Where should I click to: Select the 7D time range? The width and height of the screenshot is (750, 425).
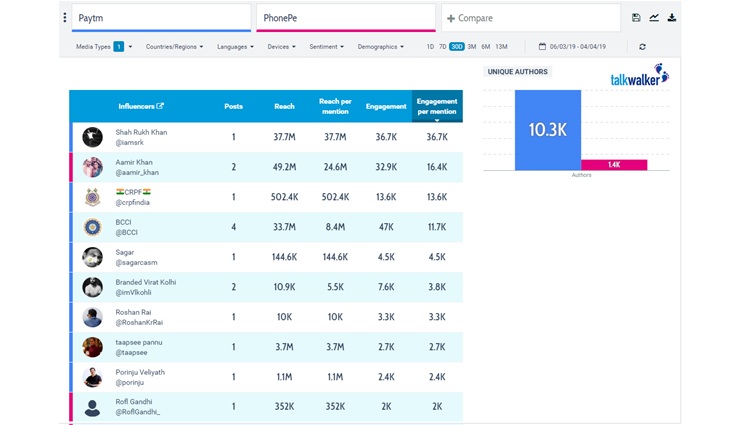coord(443,47)
